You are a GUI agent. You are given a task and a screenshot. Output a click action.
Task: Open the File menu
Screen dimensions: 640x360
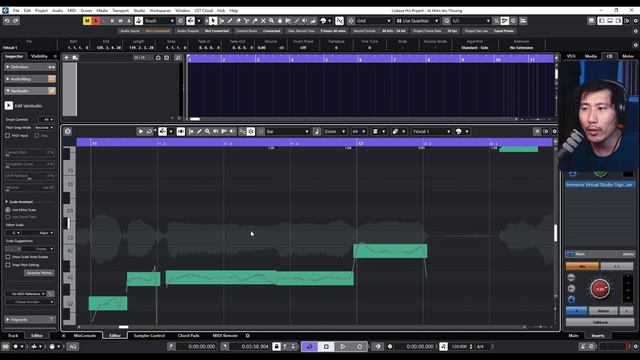[16, 11]
